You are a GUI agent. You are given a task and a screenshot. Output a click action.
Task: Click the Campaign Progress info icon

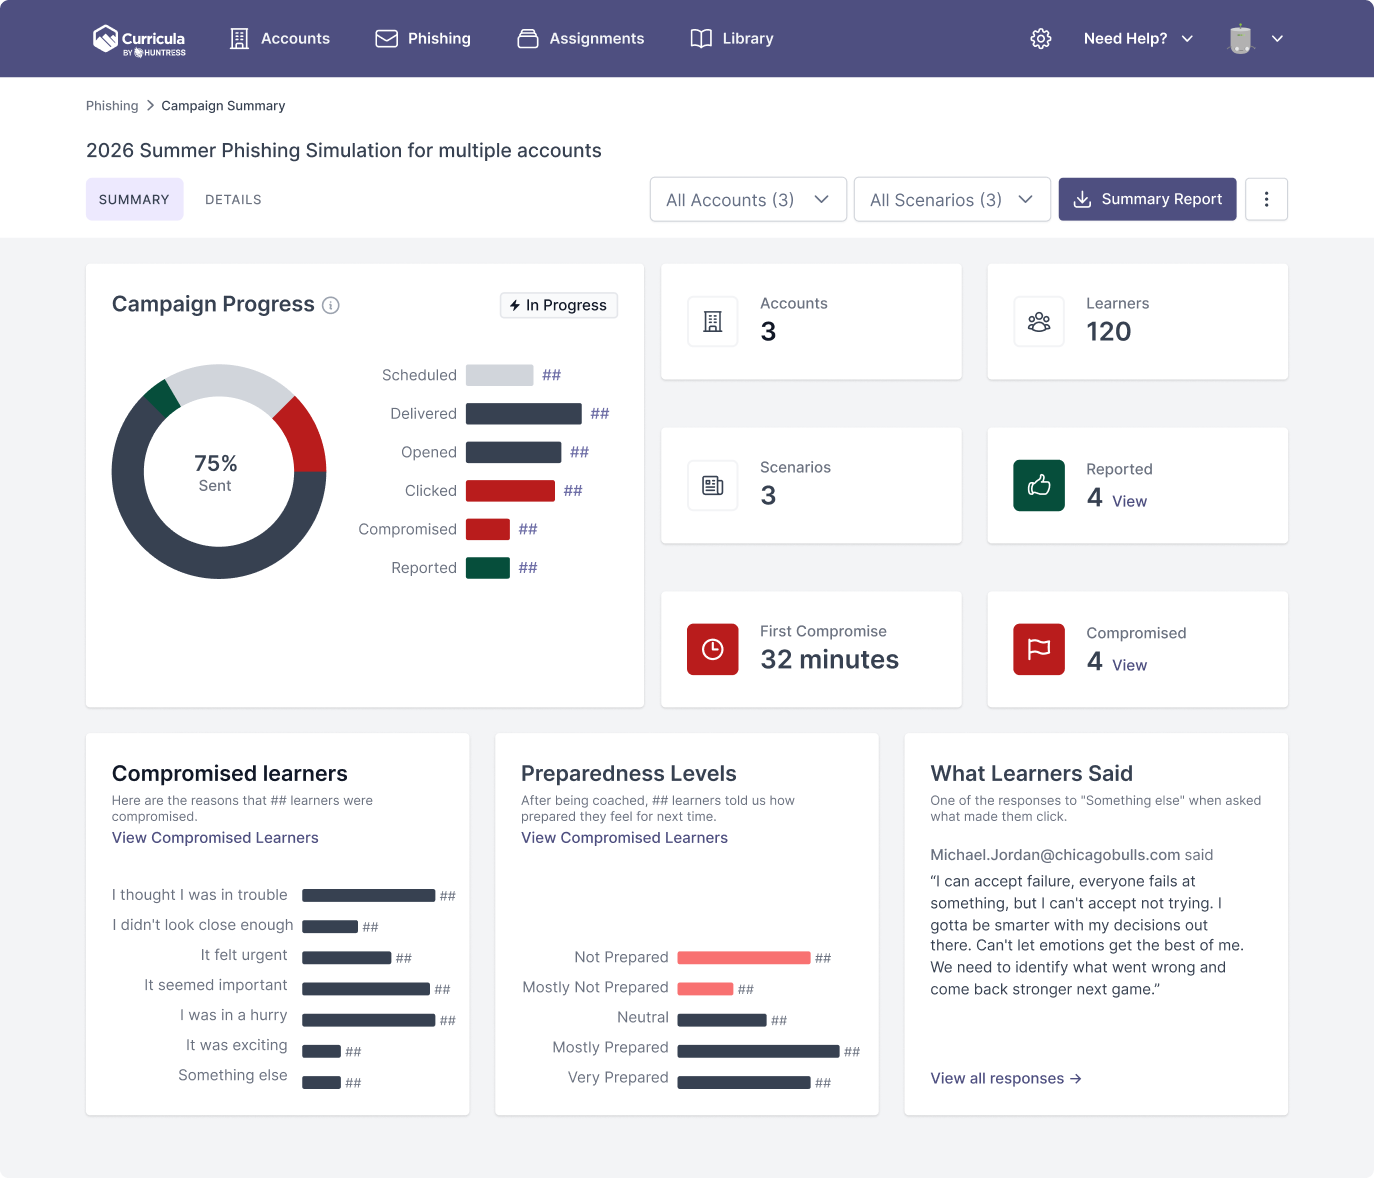331,305
